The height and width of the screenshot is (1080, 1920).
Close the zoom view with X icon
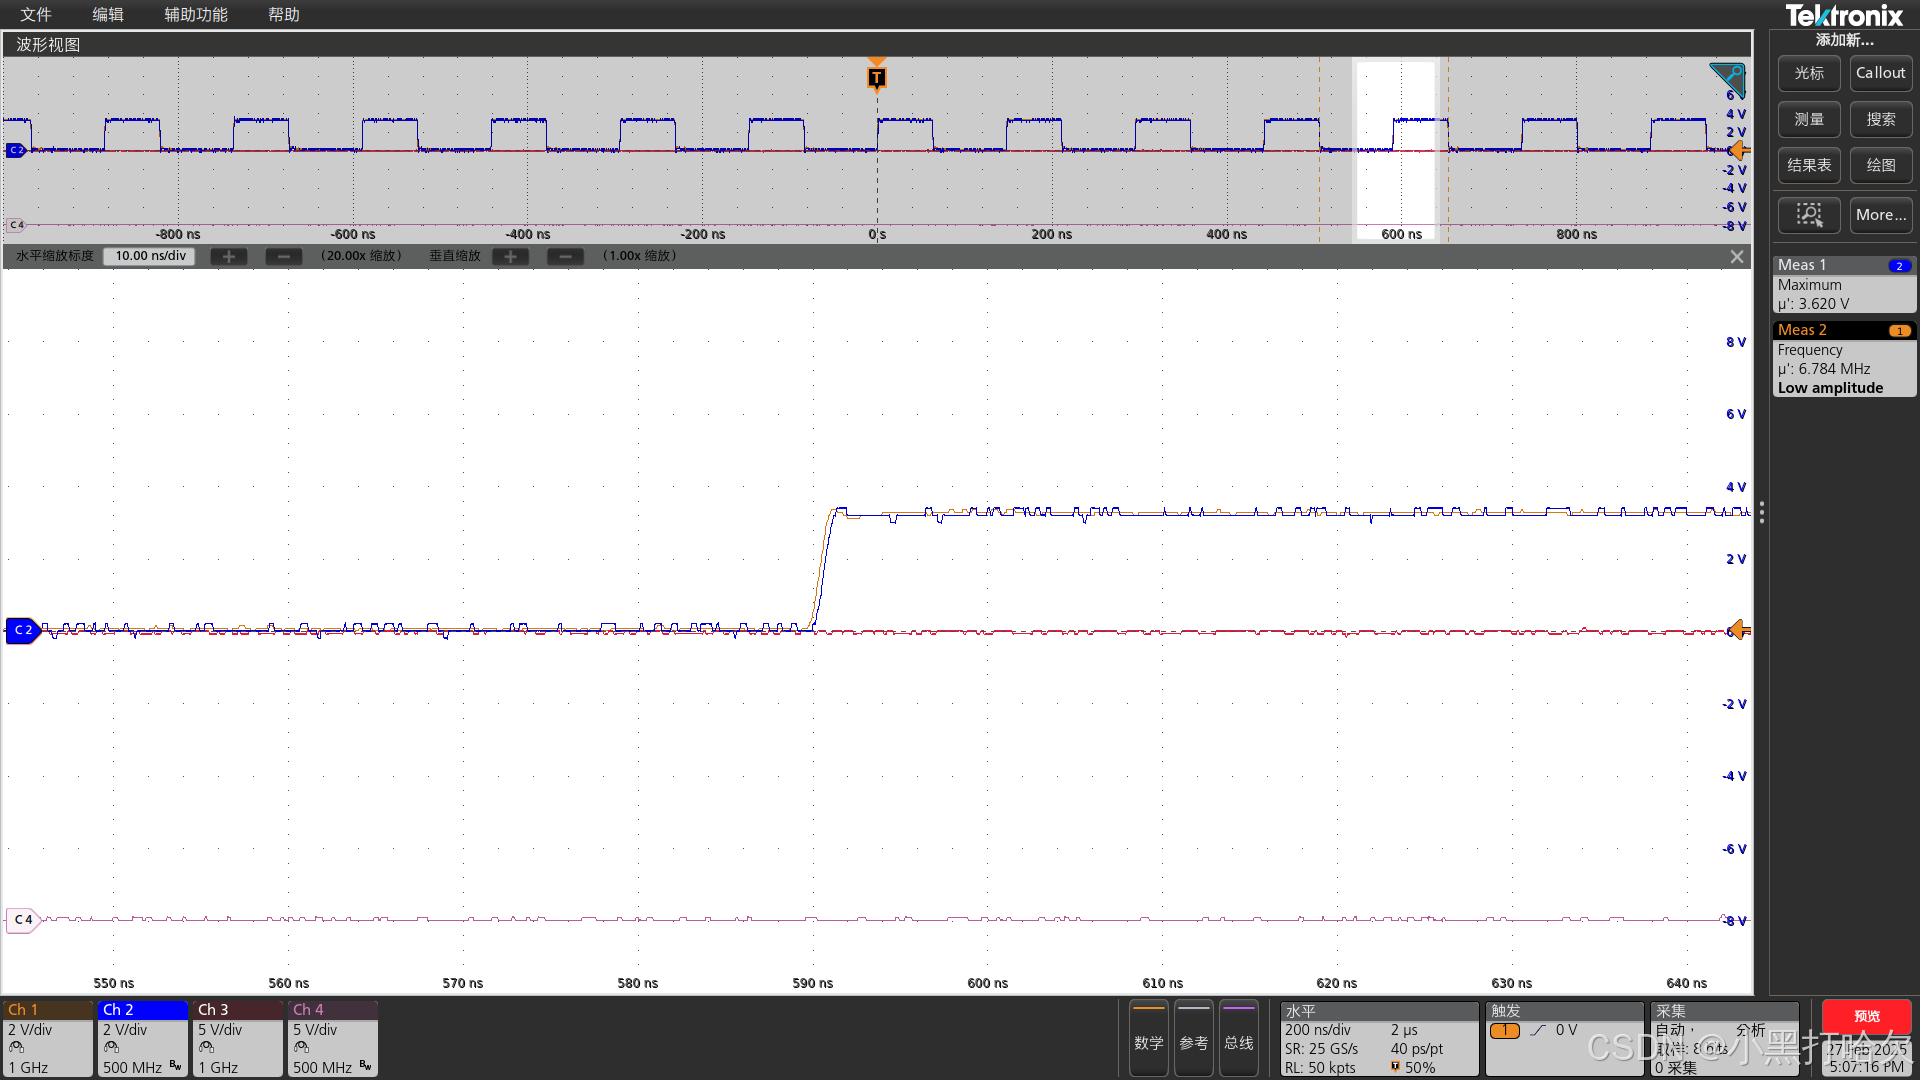tap(1737, 257)
